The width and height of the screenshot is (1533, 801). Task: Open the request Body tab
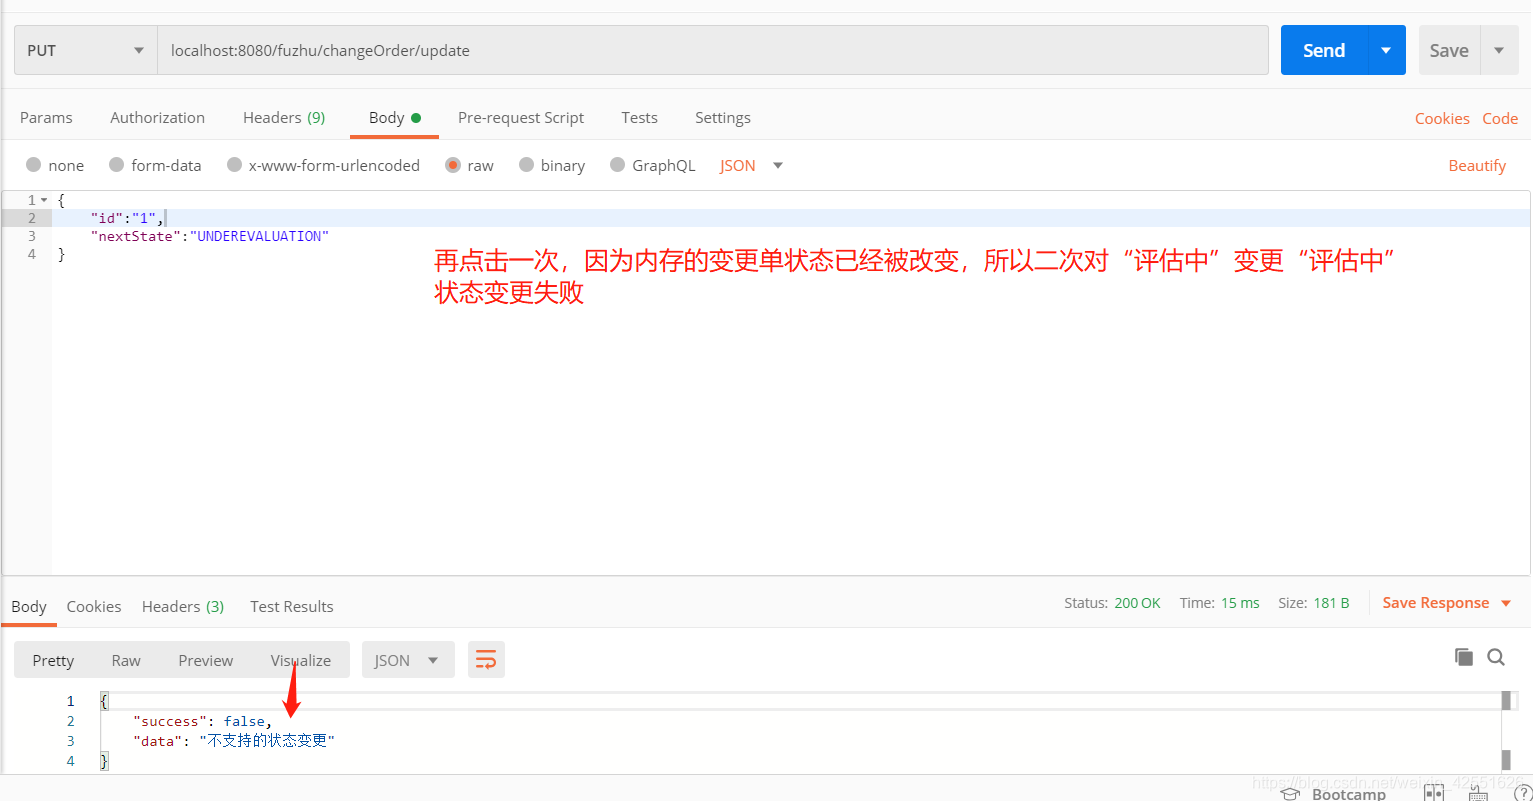394,117
